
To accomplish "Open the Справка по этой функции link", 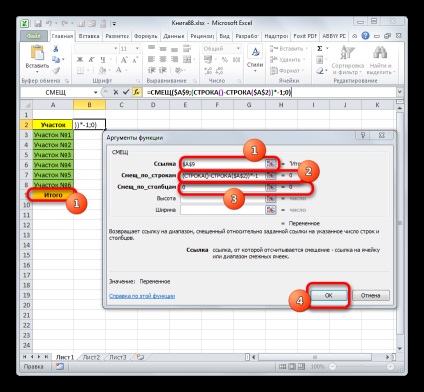I will pyautogui.click(x=142, y=296).
